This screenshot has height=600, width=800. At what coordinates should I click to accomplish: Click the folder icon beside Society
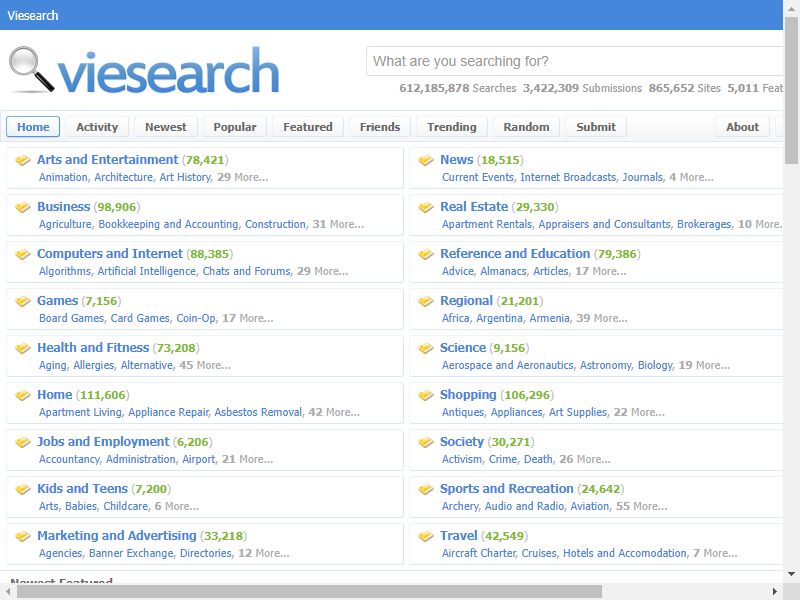pyautogui.click(x=426, y=442)
